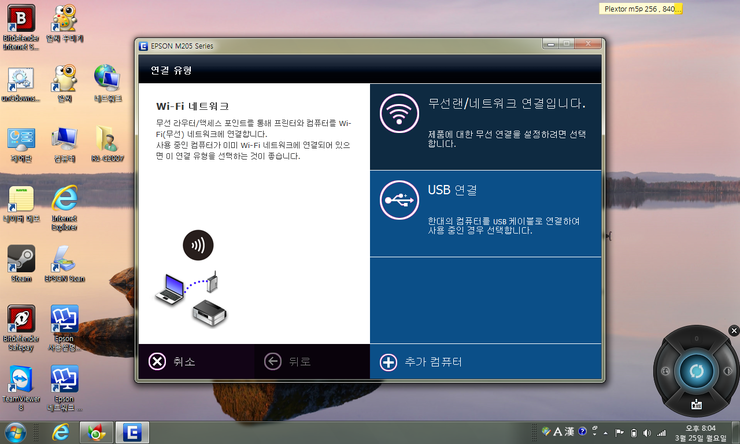The width and height of the screenshot is (740, 444).
Task: Switch to the Chrome taskbar button
Action: pyautogui.click(x=96, y=431)
